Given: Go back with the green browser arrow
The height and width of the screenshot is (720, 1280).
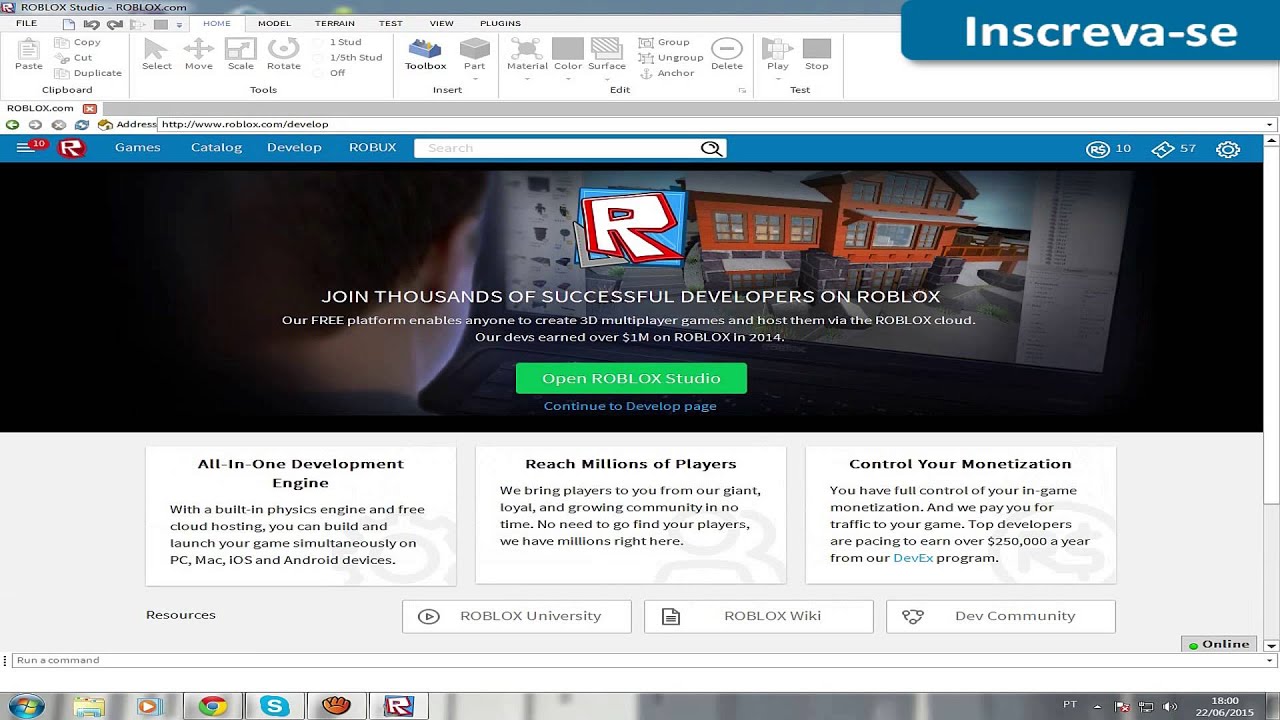Looking at the screenshot, I should [x=12, y=125].
